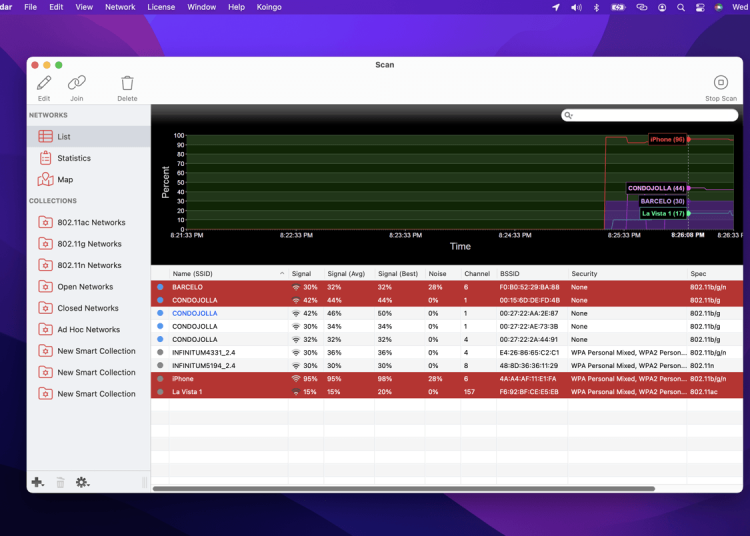Open the Statistics view in sidebar

pos(73,158)
